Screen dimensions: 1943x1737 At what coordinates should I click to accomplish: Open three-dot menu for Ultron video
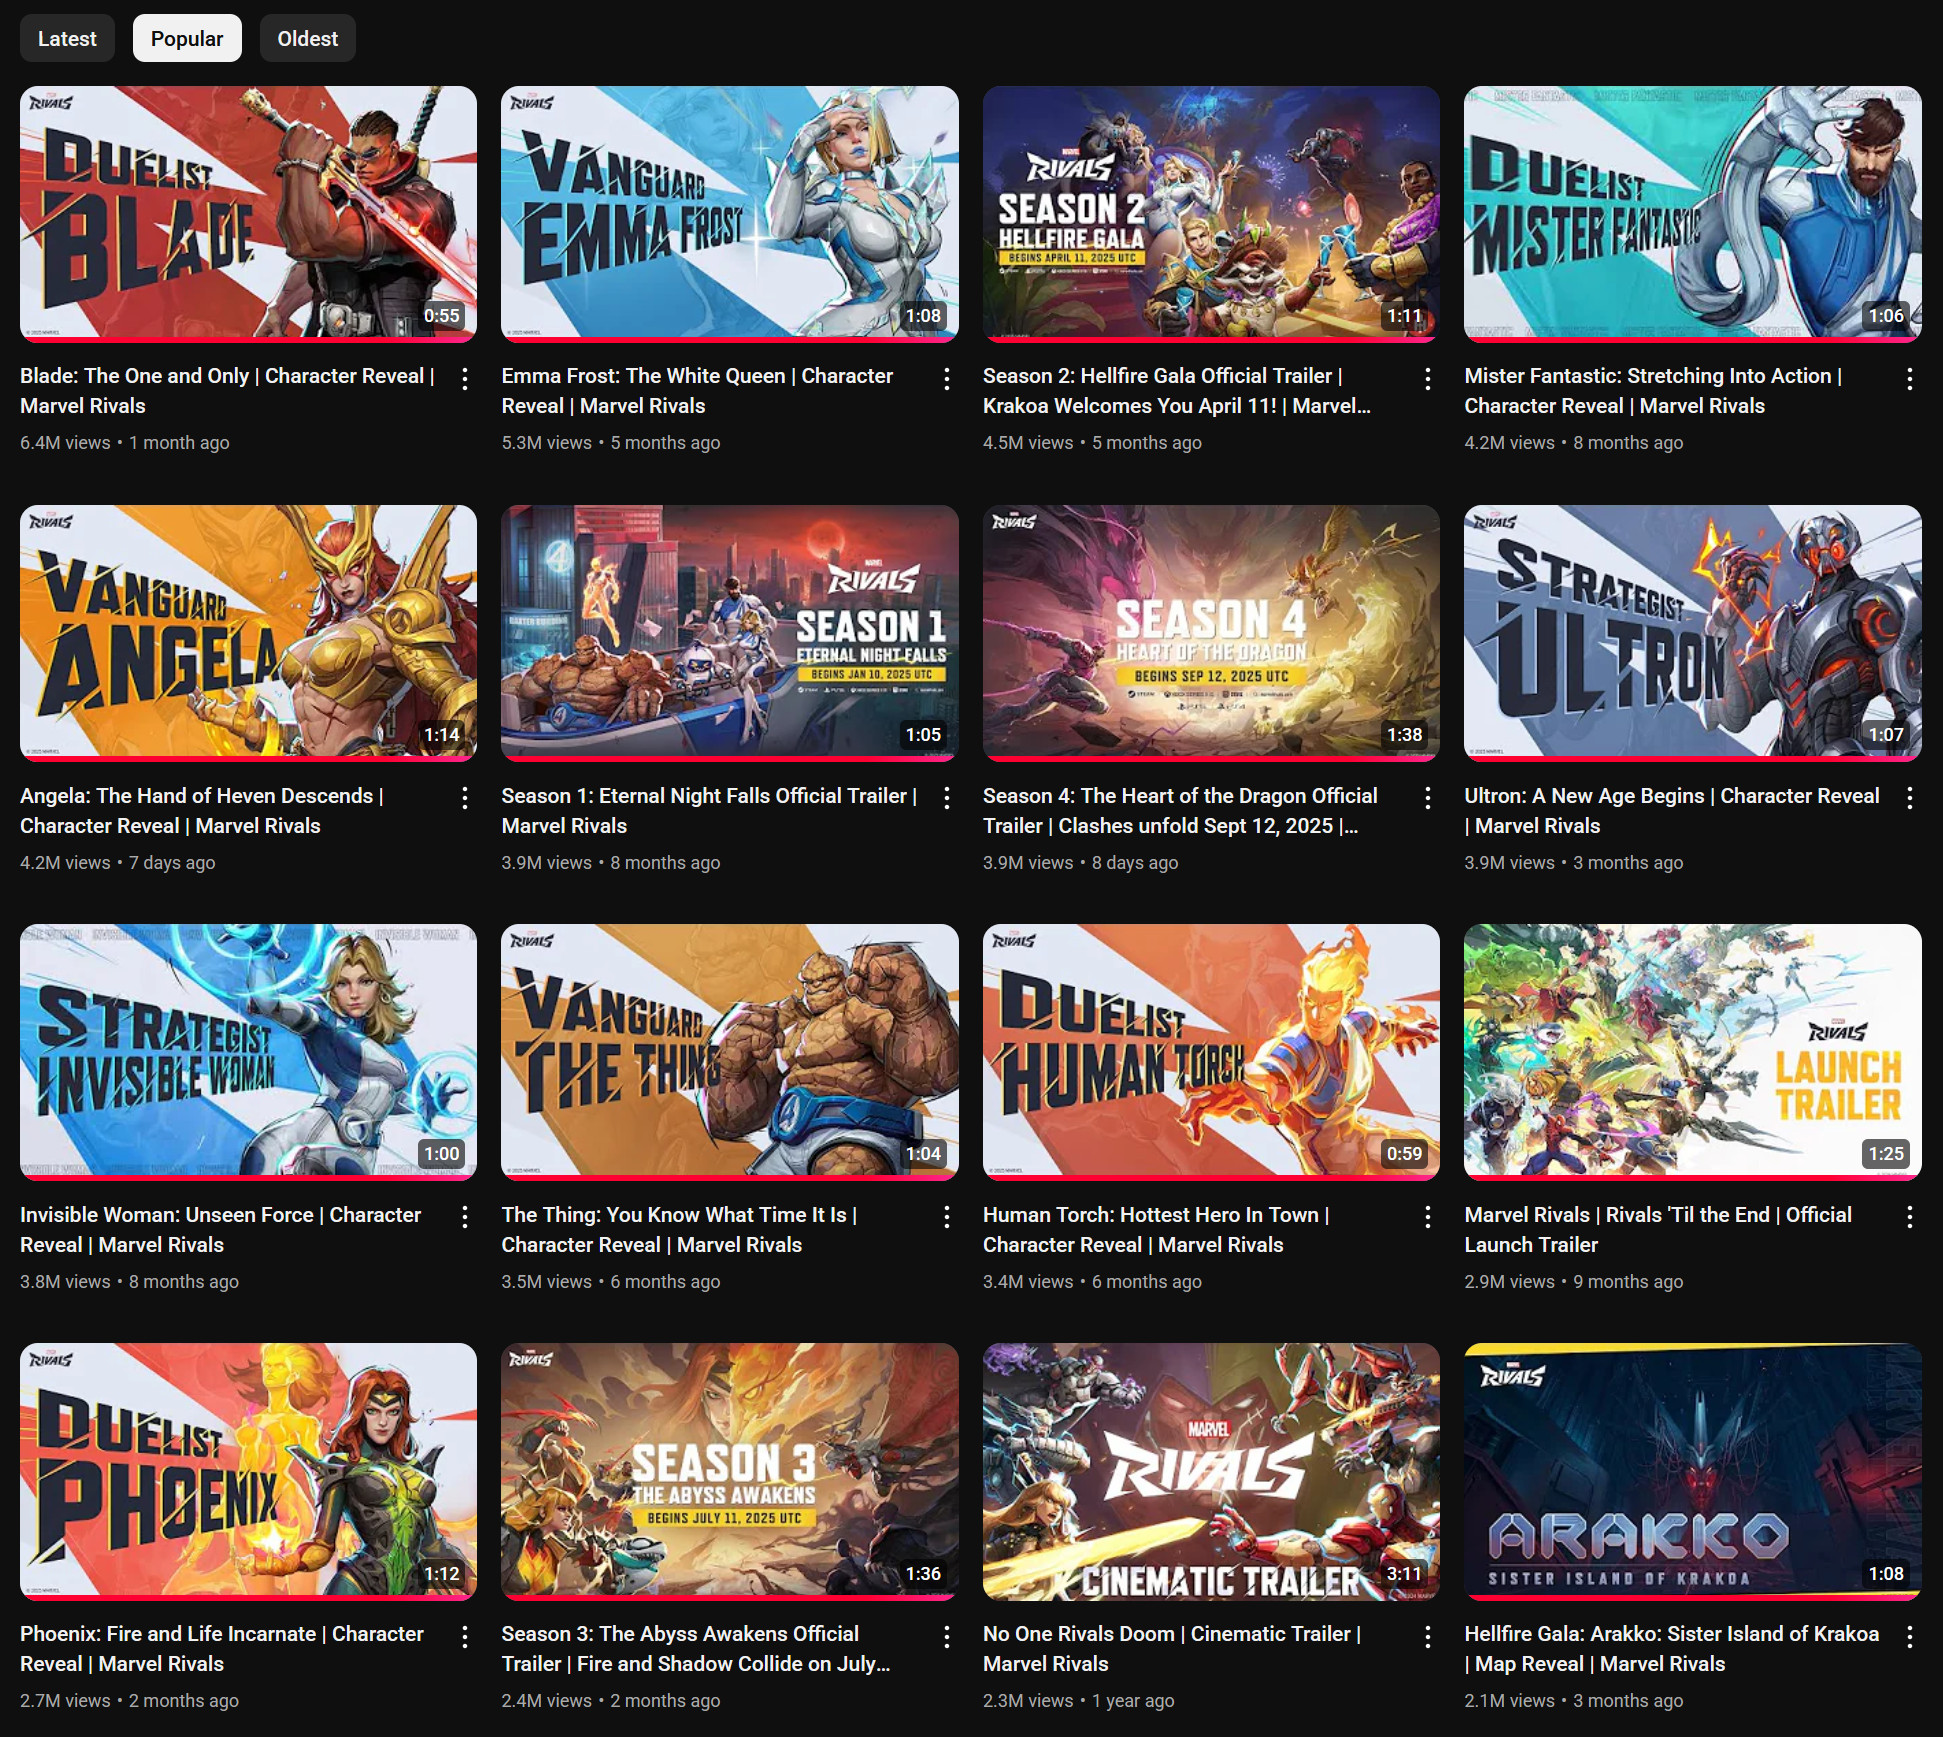pyautogui.click(x=1909, y=798)
